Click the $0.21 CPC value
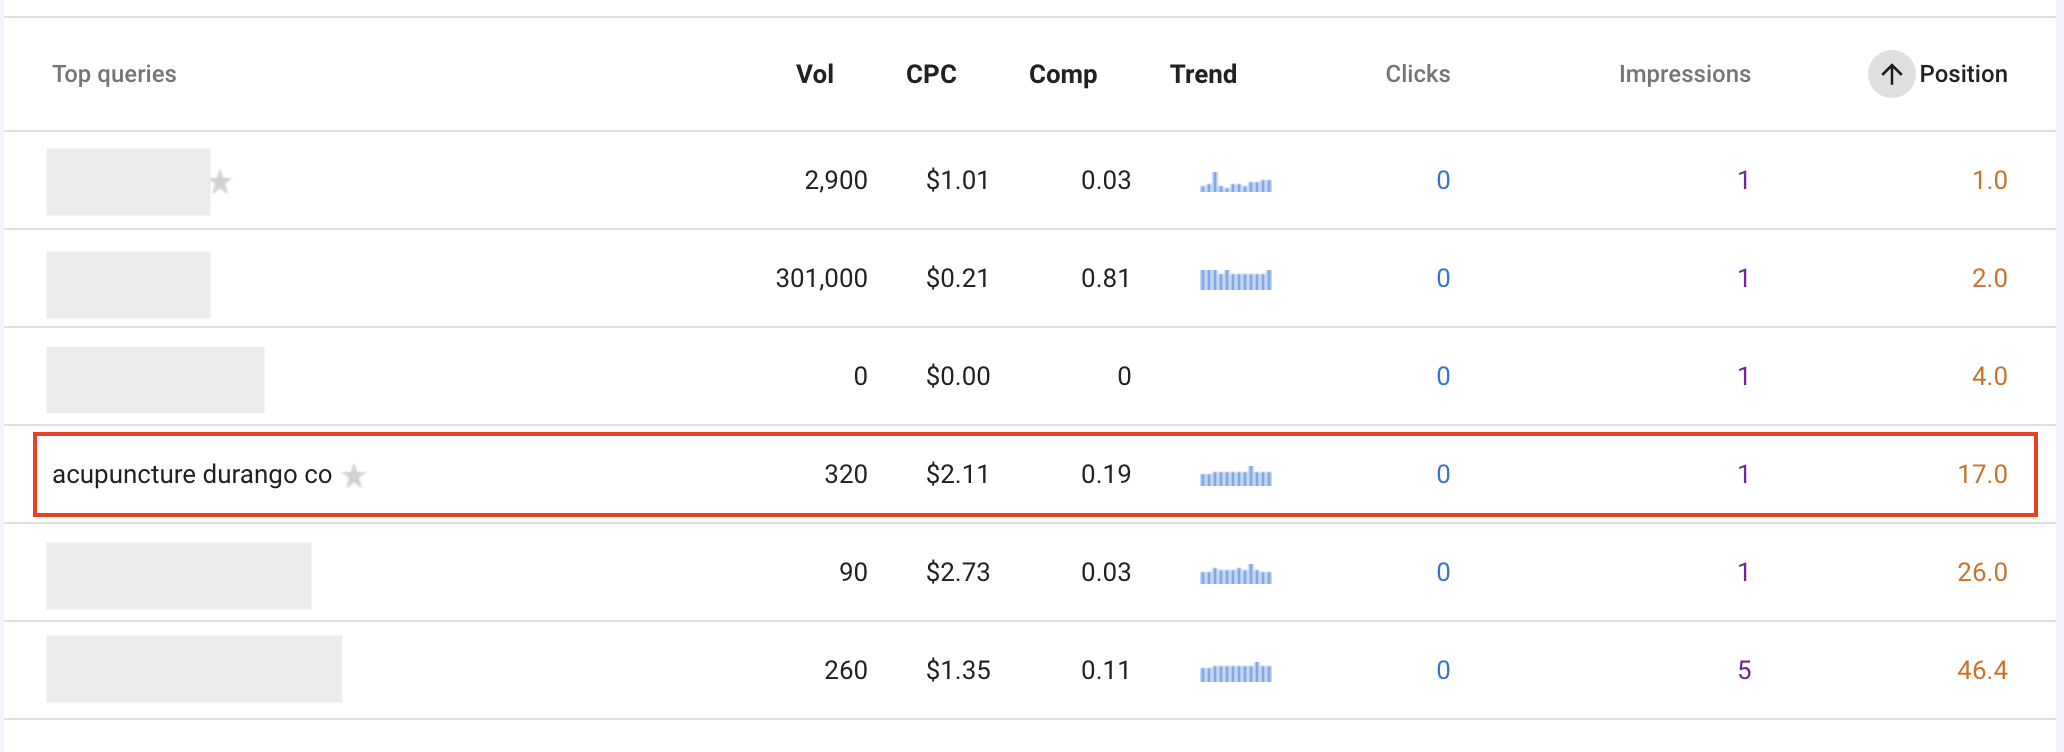 pyautogui.click(x=957, y=278)
